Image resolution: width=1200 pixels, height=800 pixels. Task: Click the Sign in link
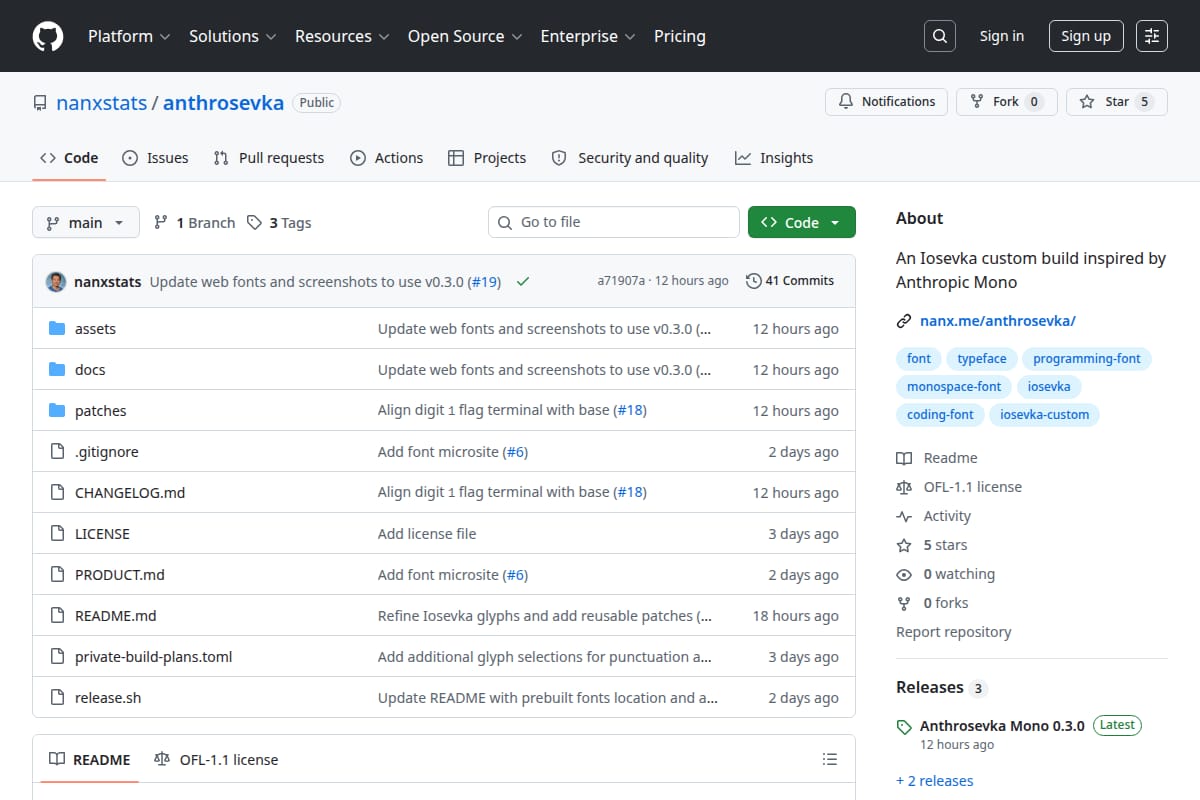(1002, 36)
